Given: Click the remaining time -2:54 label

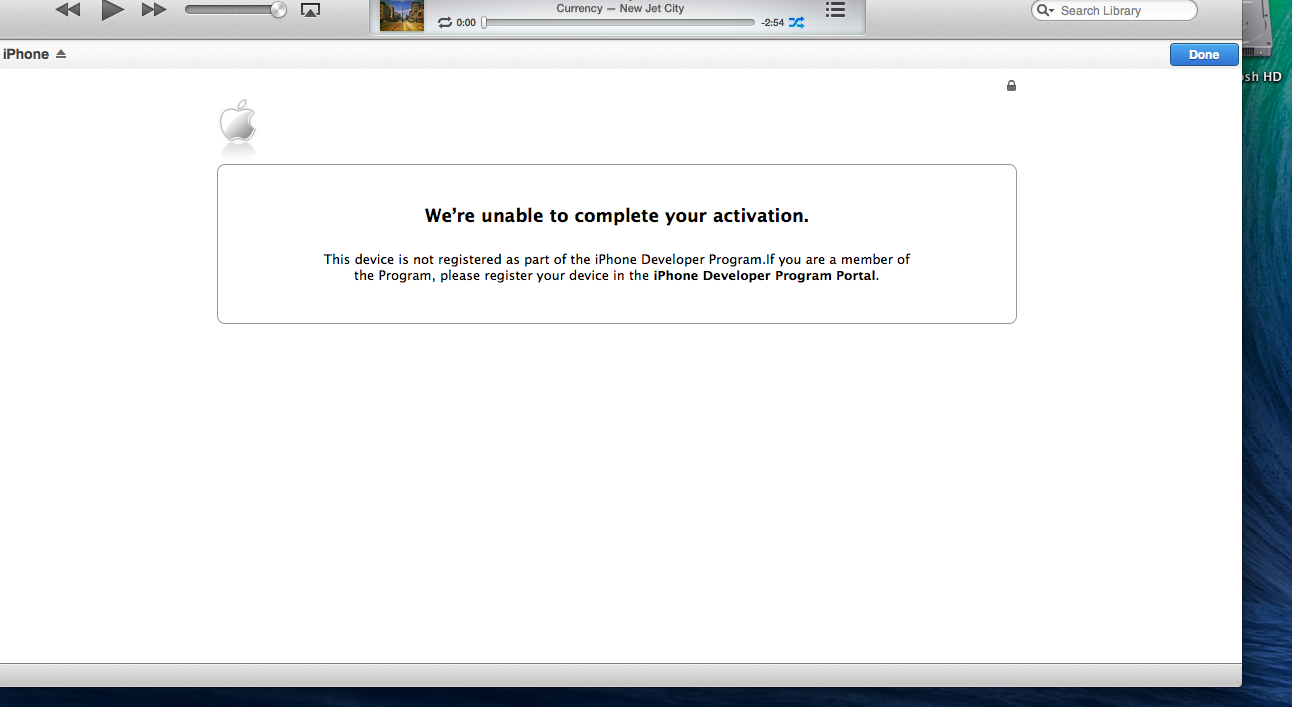Looking at the screenshot, I should 772,22.
